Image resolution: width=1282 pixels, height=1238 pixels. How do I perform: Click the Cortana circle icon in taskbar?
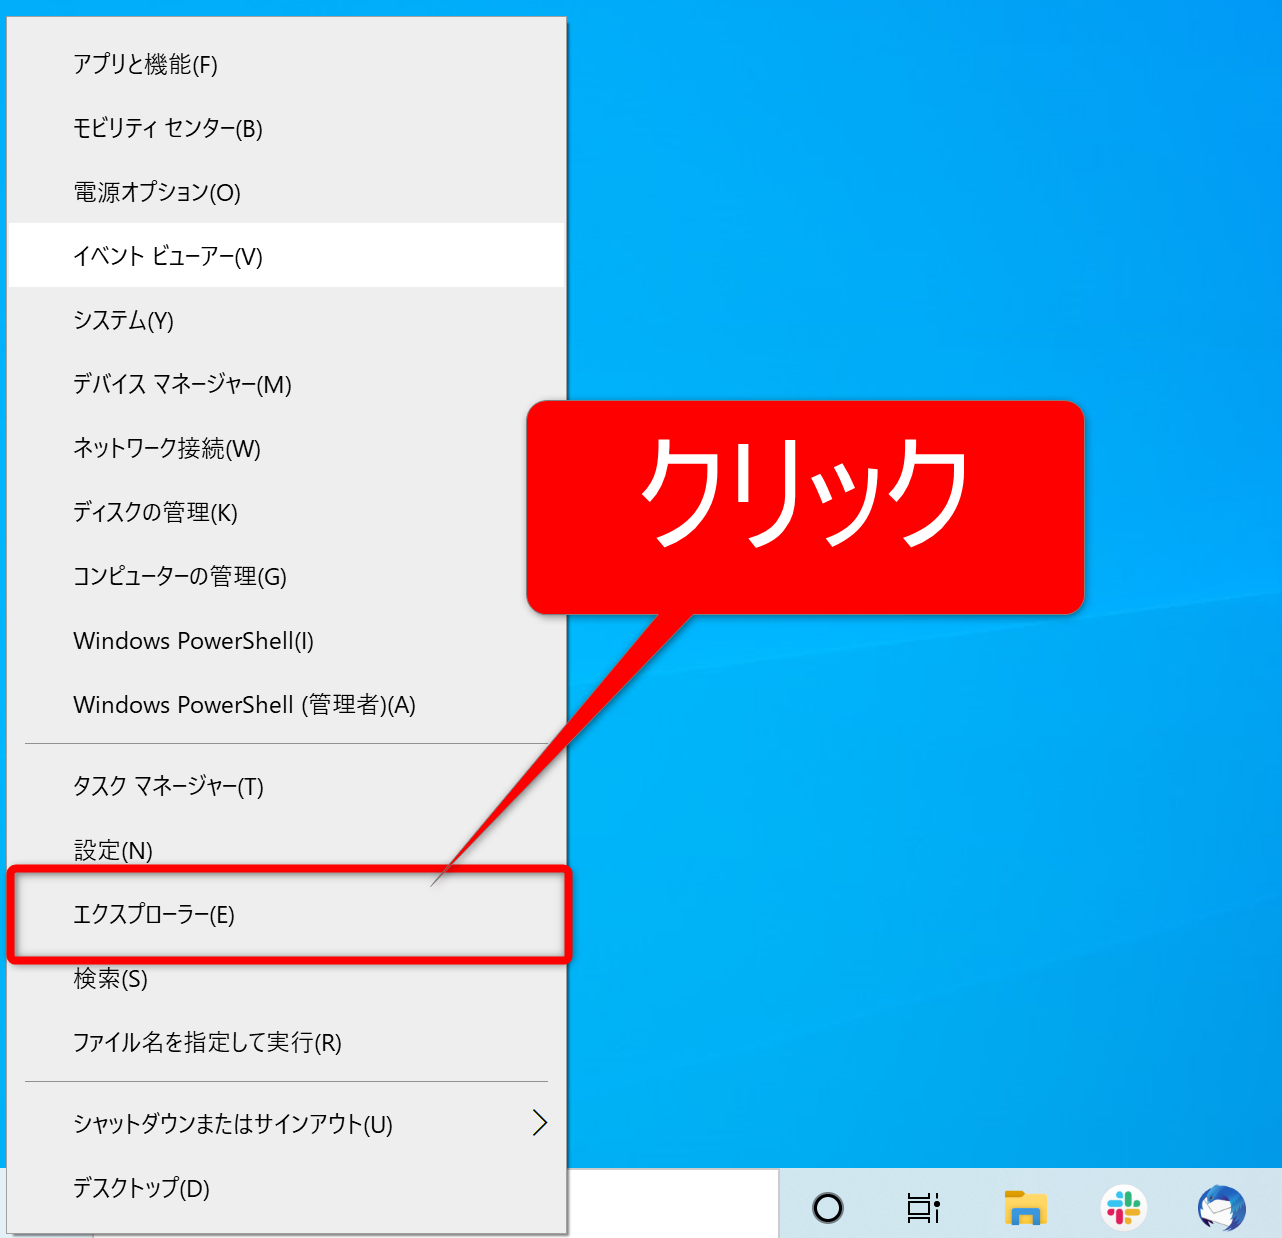(828, 1208)
